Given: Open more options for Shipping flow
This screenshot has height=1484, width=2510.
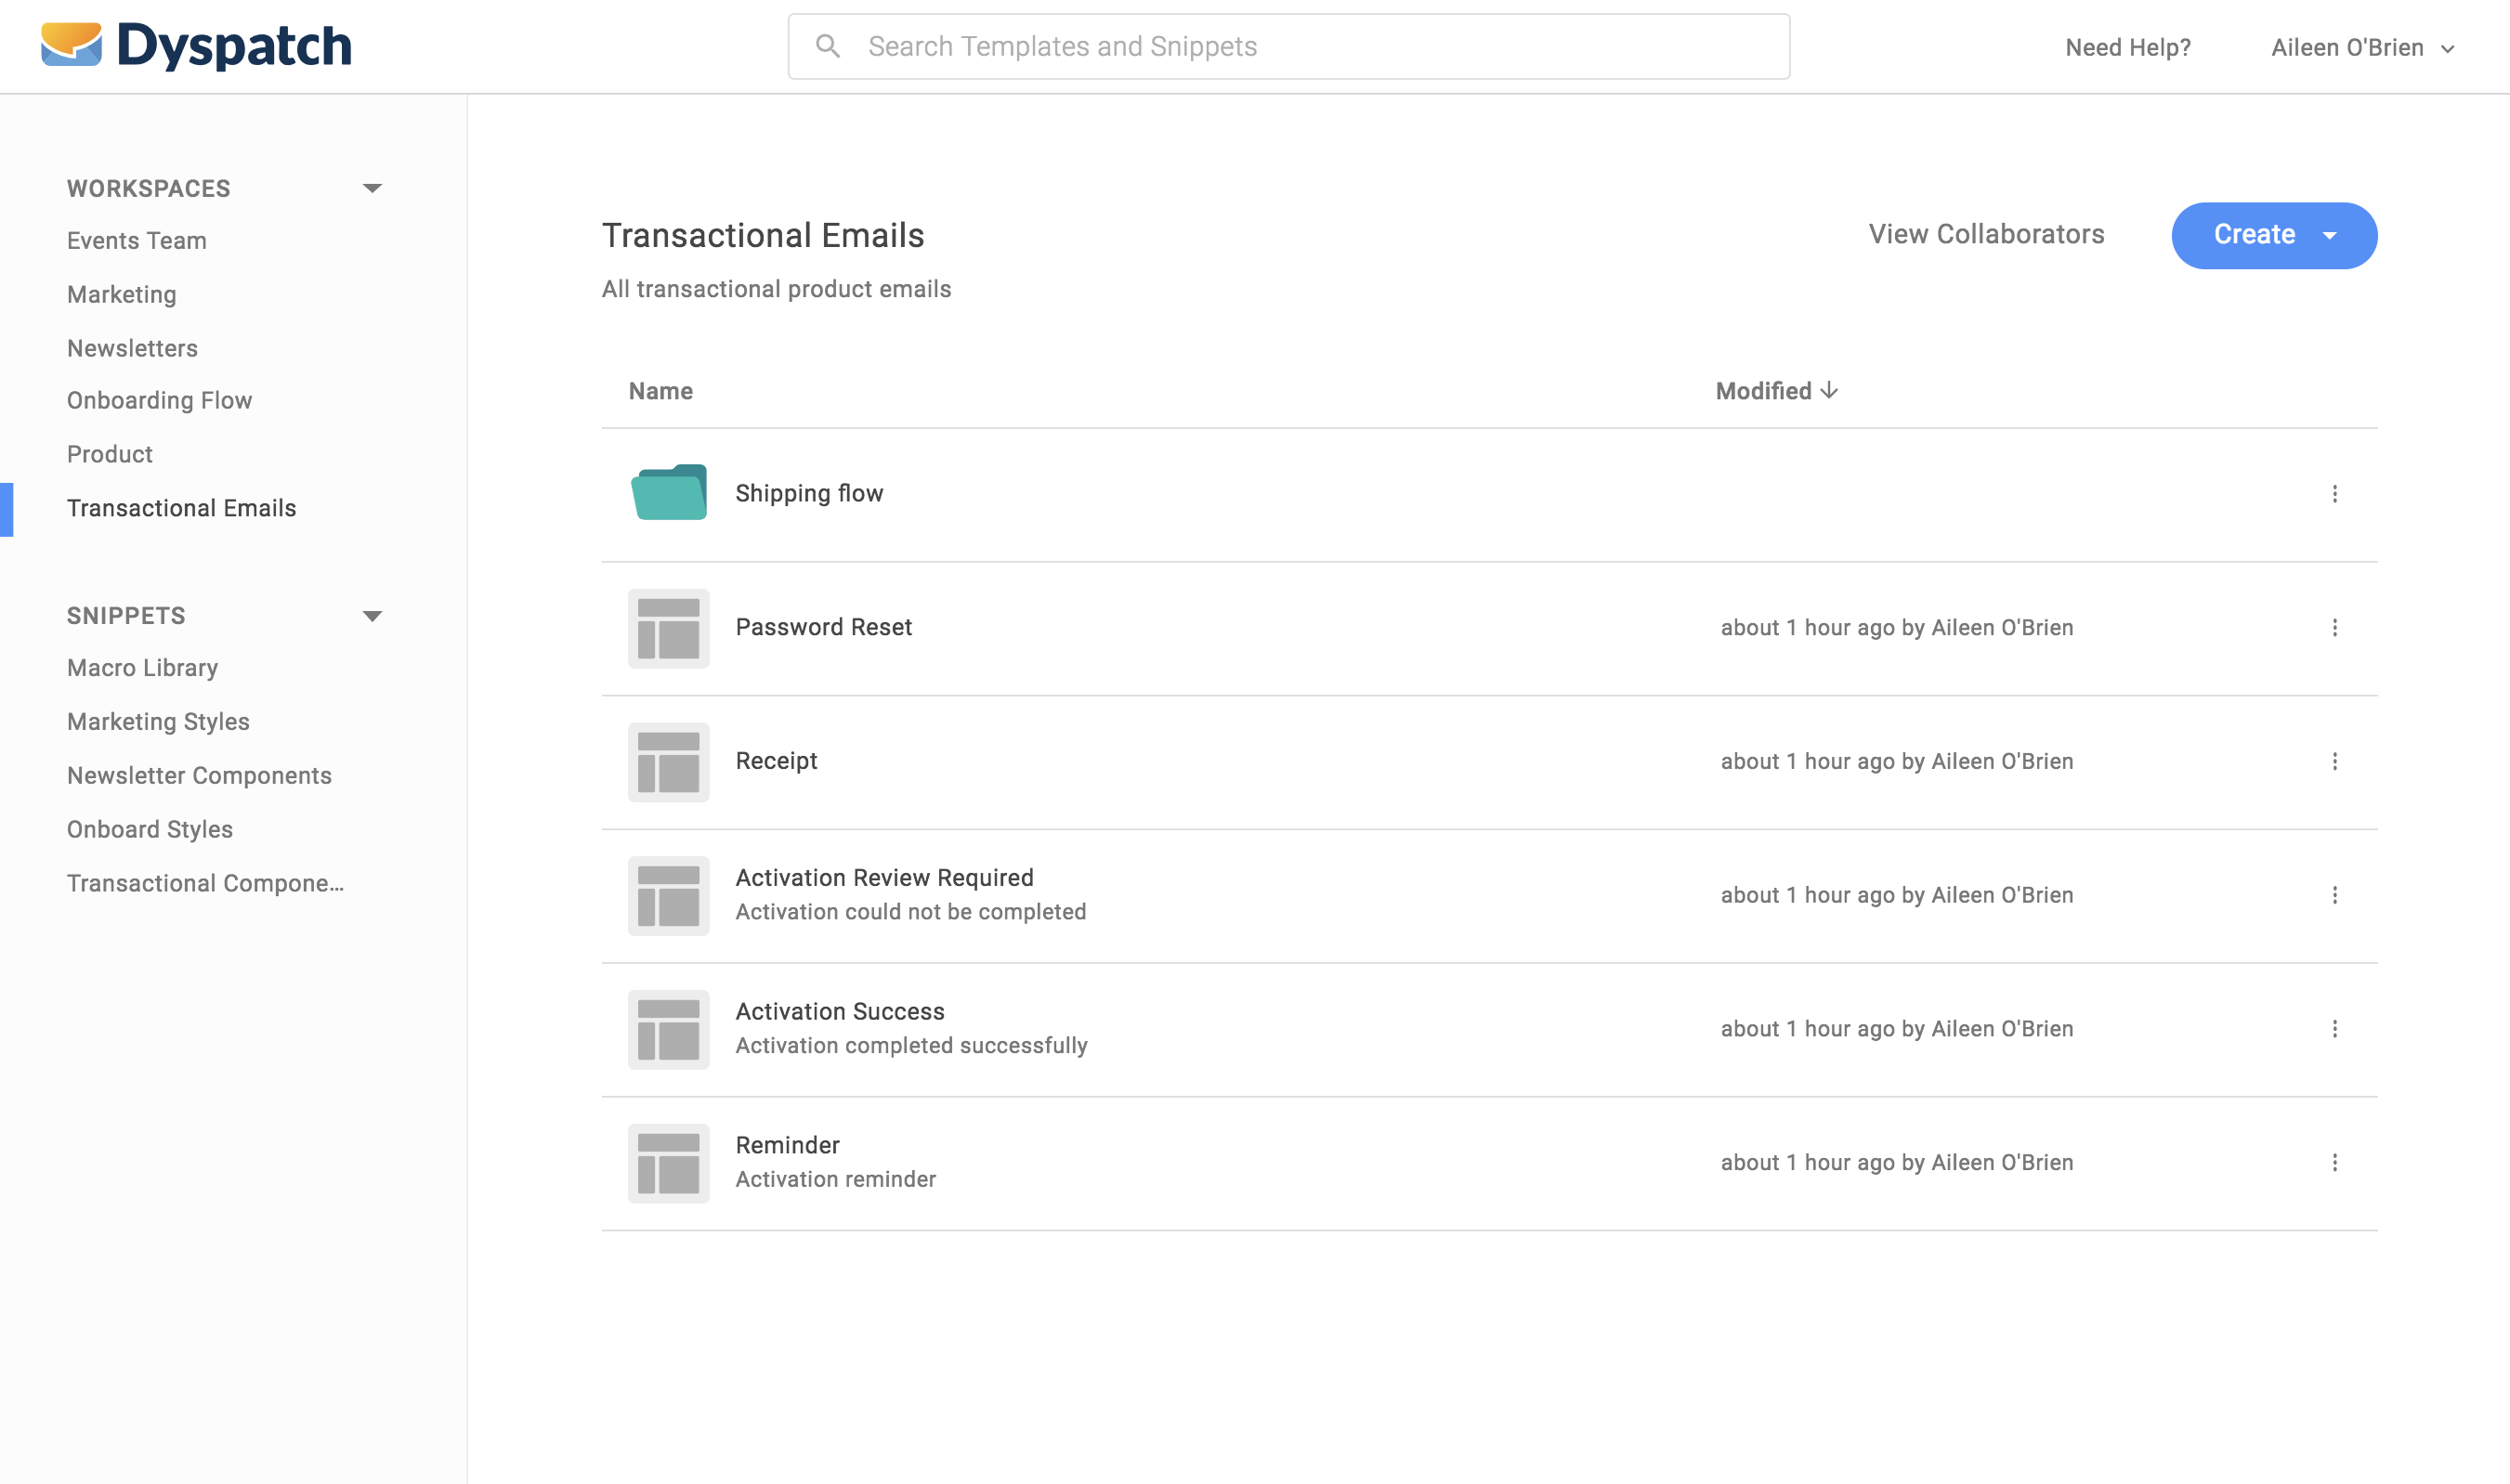Looking at the screenshot, I should (x=2334, y=494).
